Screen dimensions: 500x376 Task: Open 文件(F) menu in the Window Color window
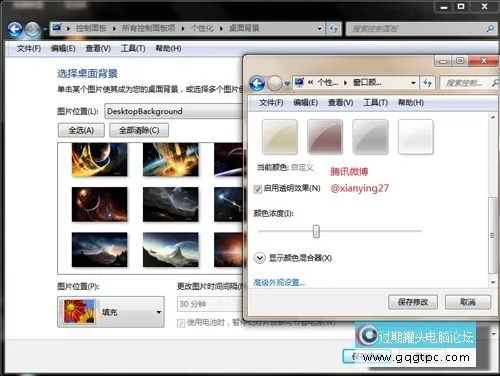(271, 103)
